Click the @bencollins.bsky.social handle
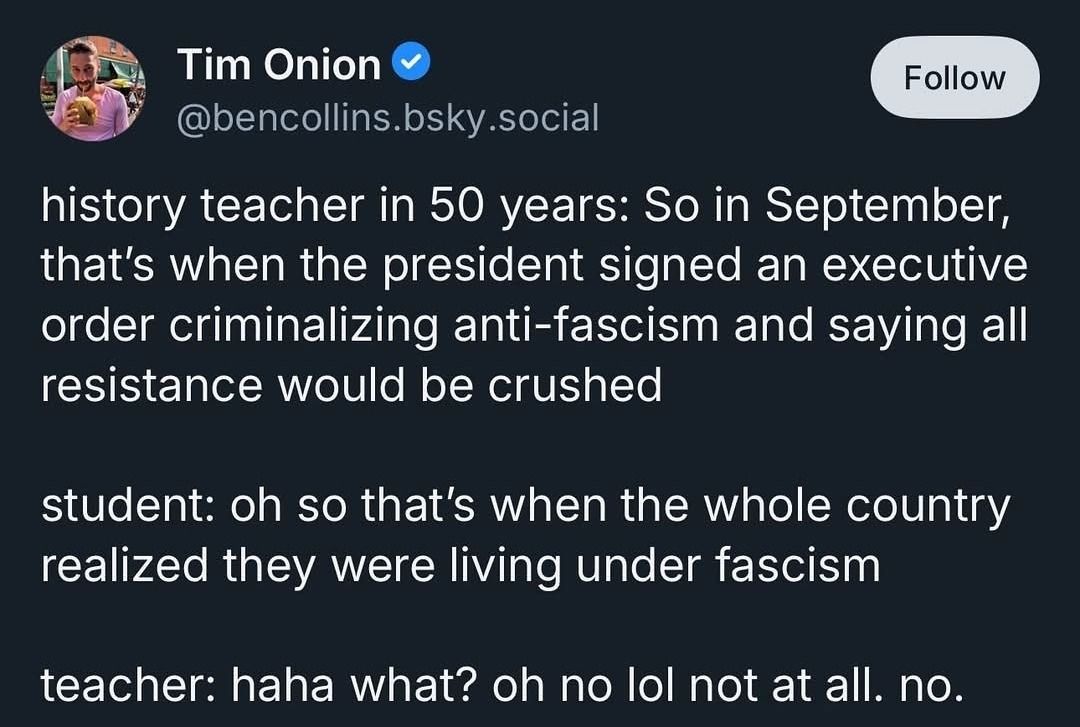Screen dimensions: 1080x727 (388, 118)
